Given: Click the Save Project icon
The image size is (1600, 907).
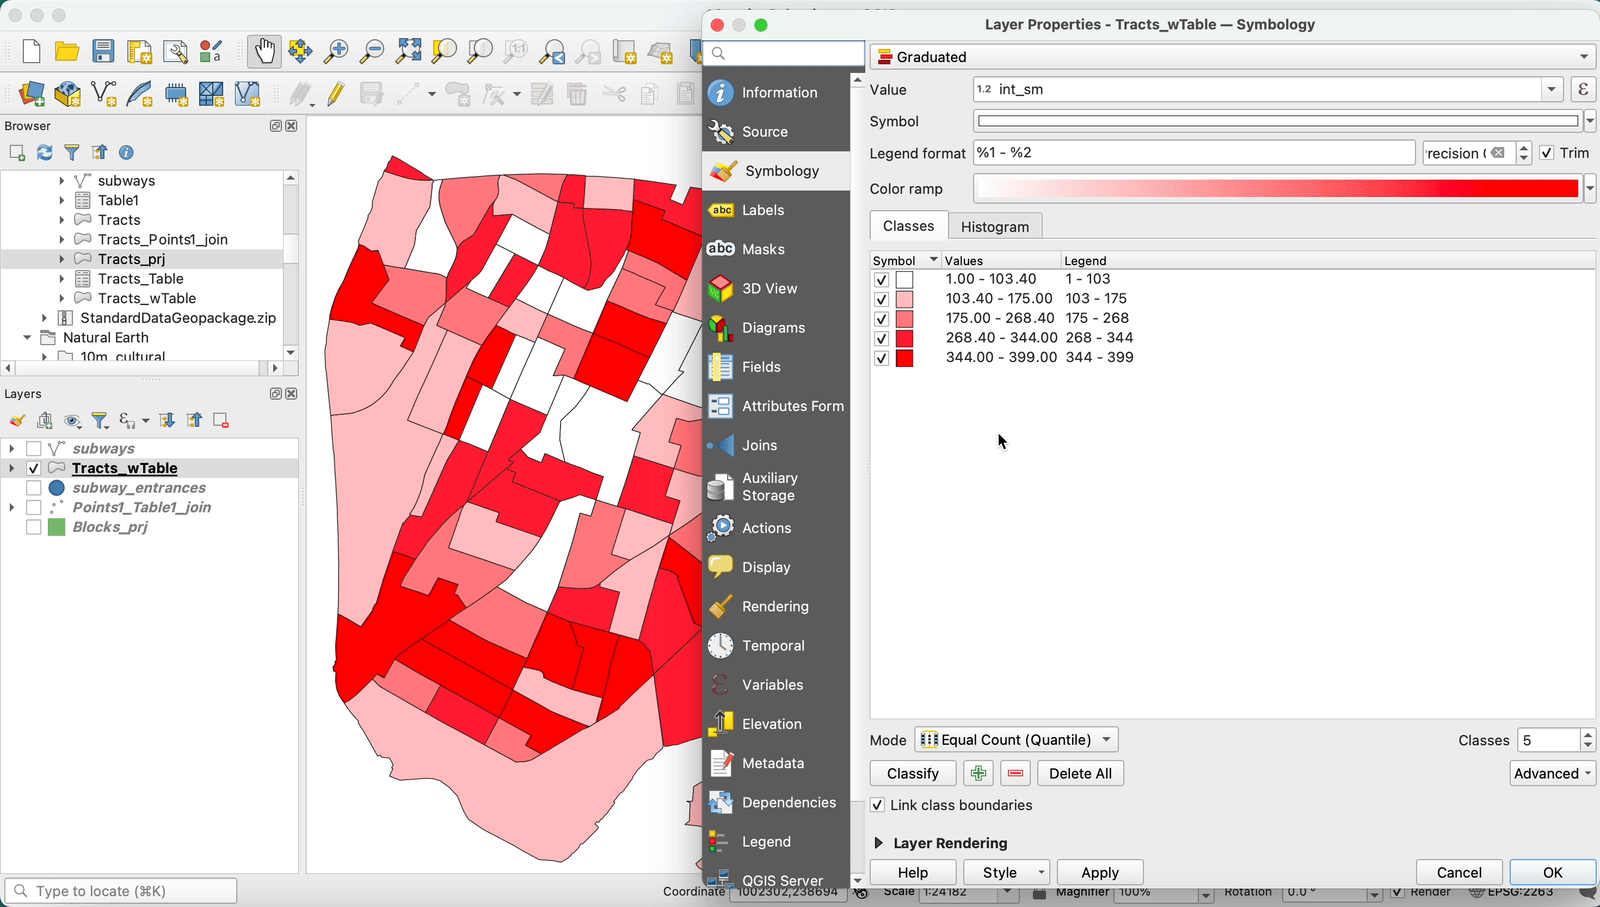Looking at the screenshot, I should [x=103, y=51].
